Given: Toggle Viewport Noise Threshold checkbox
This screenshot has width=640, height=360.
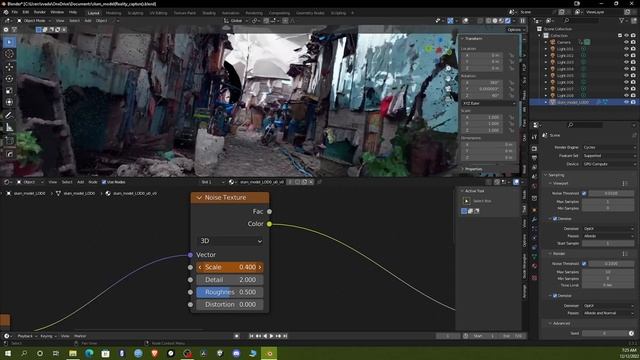Looking at the screenshot, I should click(x=584, y=193).
